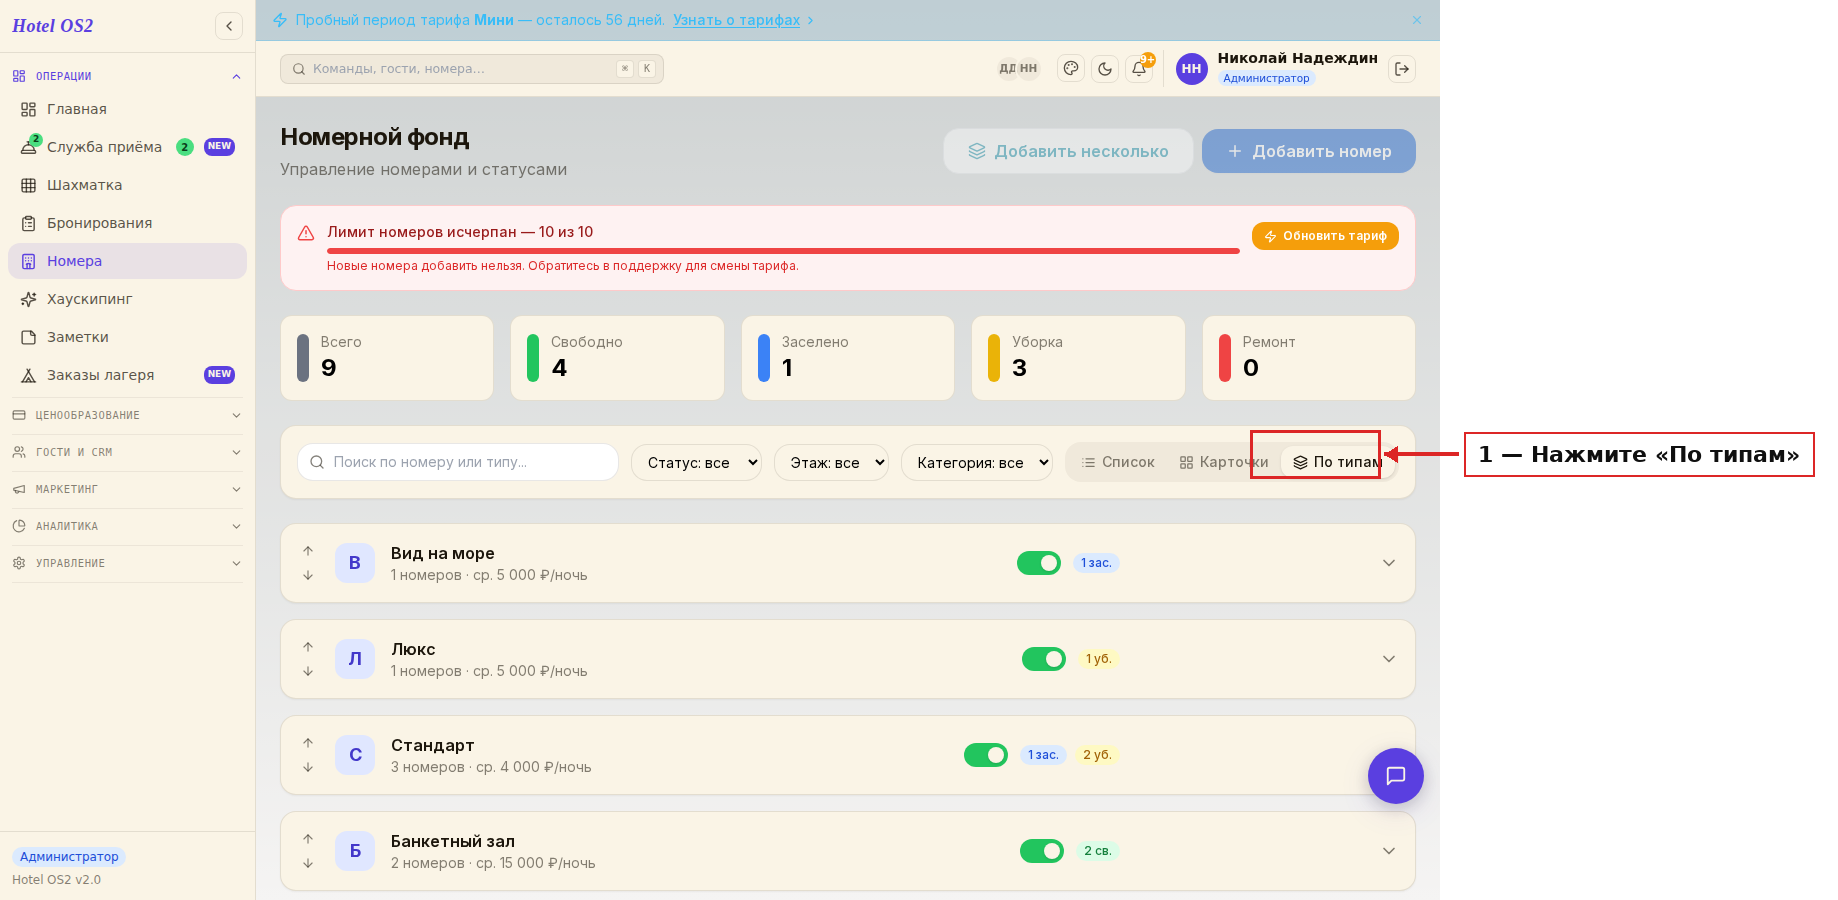Viewport: 1838px width, 900px height.
Task: Toggle the Вид на море switch off
Action: (x=1039, y=563)
